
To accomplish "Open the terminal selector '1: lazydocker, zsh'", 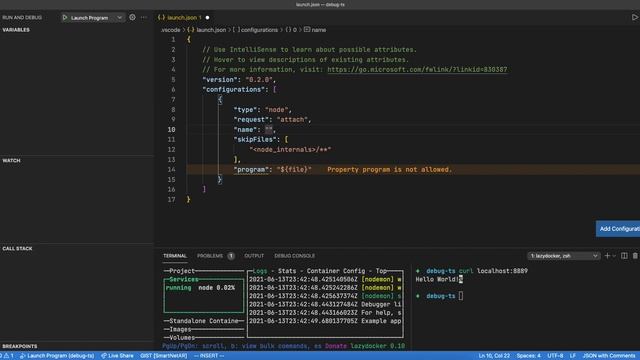I will pos(564,256).
